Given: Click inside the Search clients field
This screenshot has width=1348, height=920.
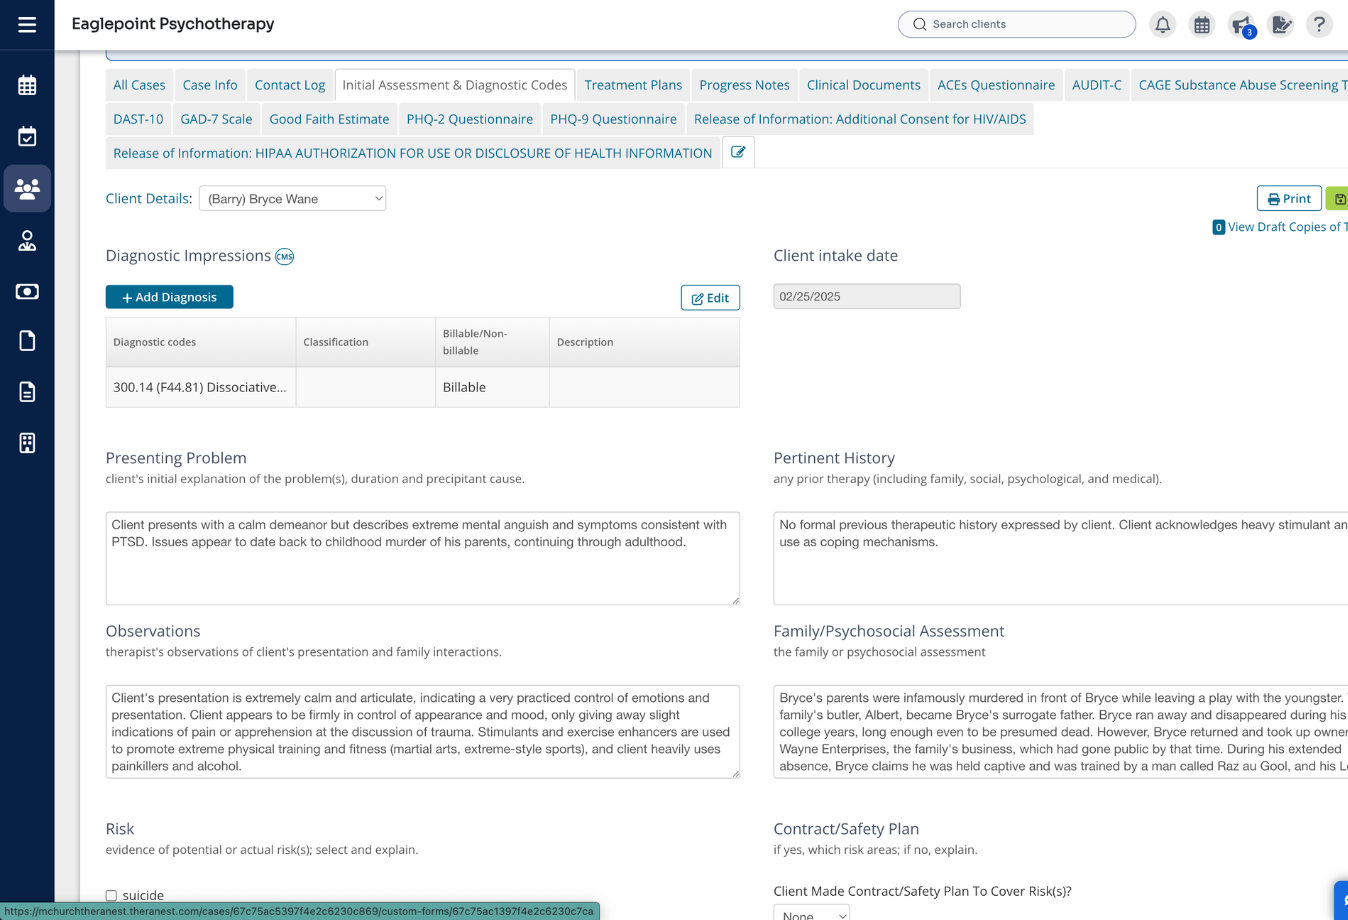Looking at the screenshot, I should coord(1017,24).
